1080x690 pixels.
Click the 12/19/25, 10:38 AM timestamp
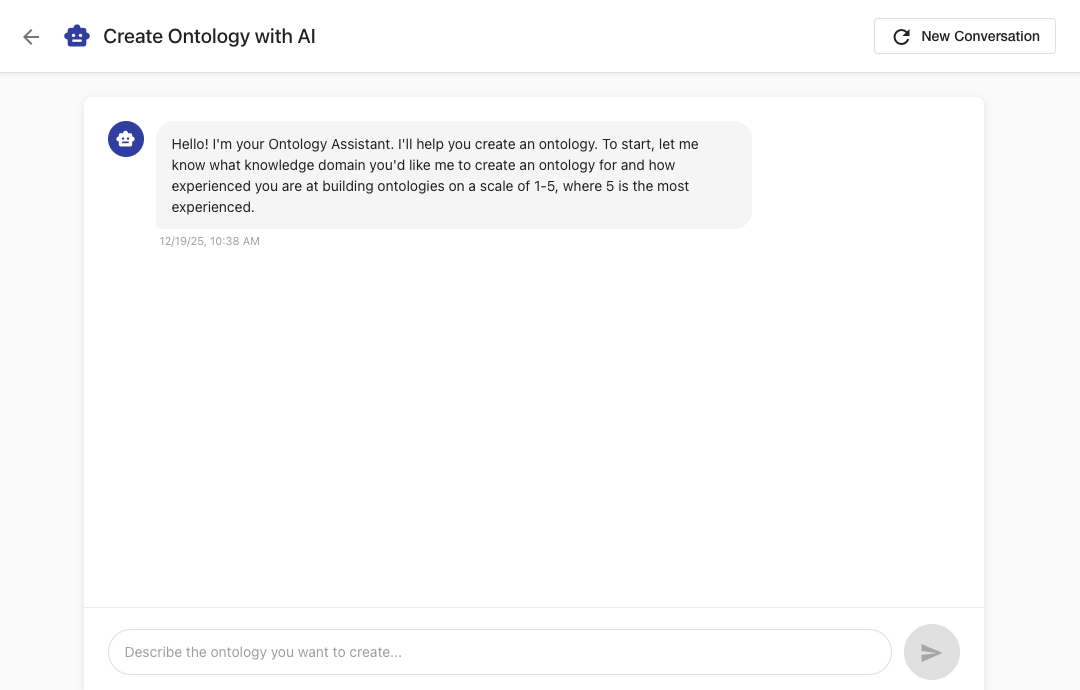pyautogui.click(x=209, y=241)
